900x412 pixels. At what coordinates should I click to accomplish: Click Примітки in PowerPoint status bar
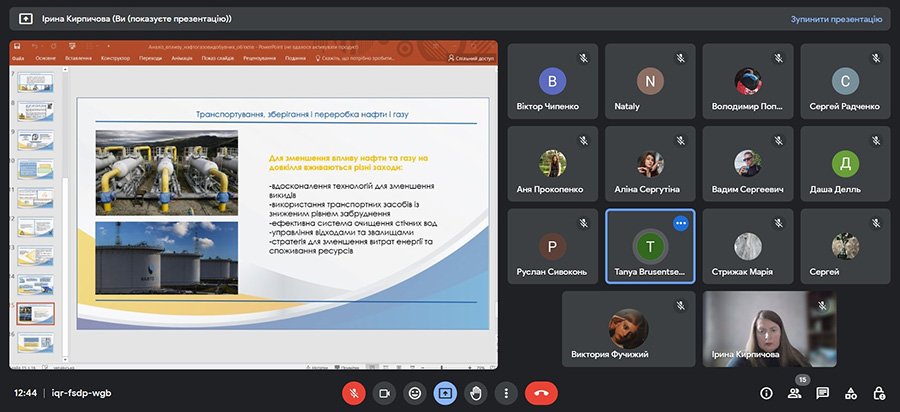pyautogui.click(x=348, y=366)
